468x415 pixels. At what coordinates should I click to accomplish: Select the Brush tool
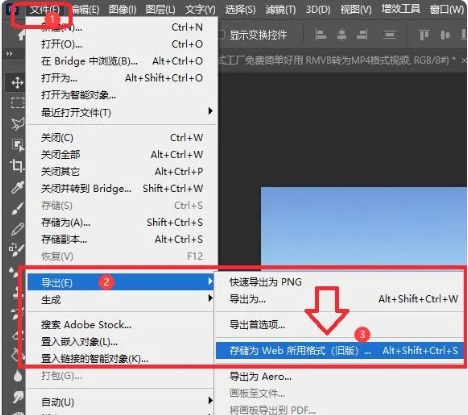point(17,208)
